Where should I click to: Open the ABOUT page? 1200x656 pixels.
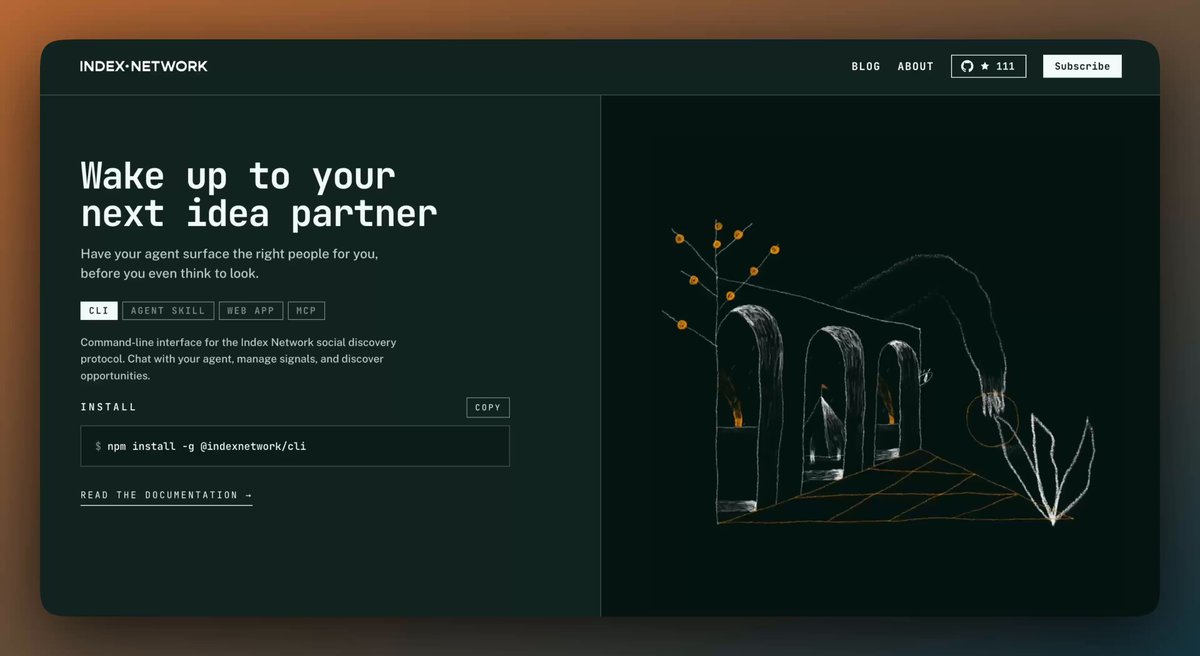click(x=915, y=66)
